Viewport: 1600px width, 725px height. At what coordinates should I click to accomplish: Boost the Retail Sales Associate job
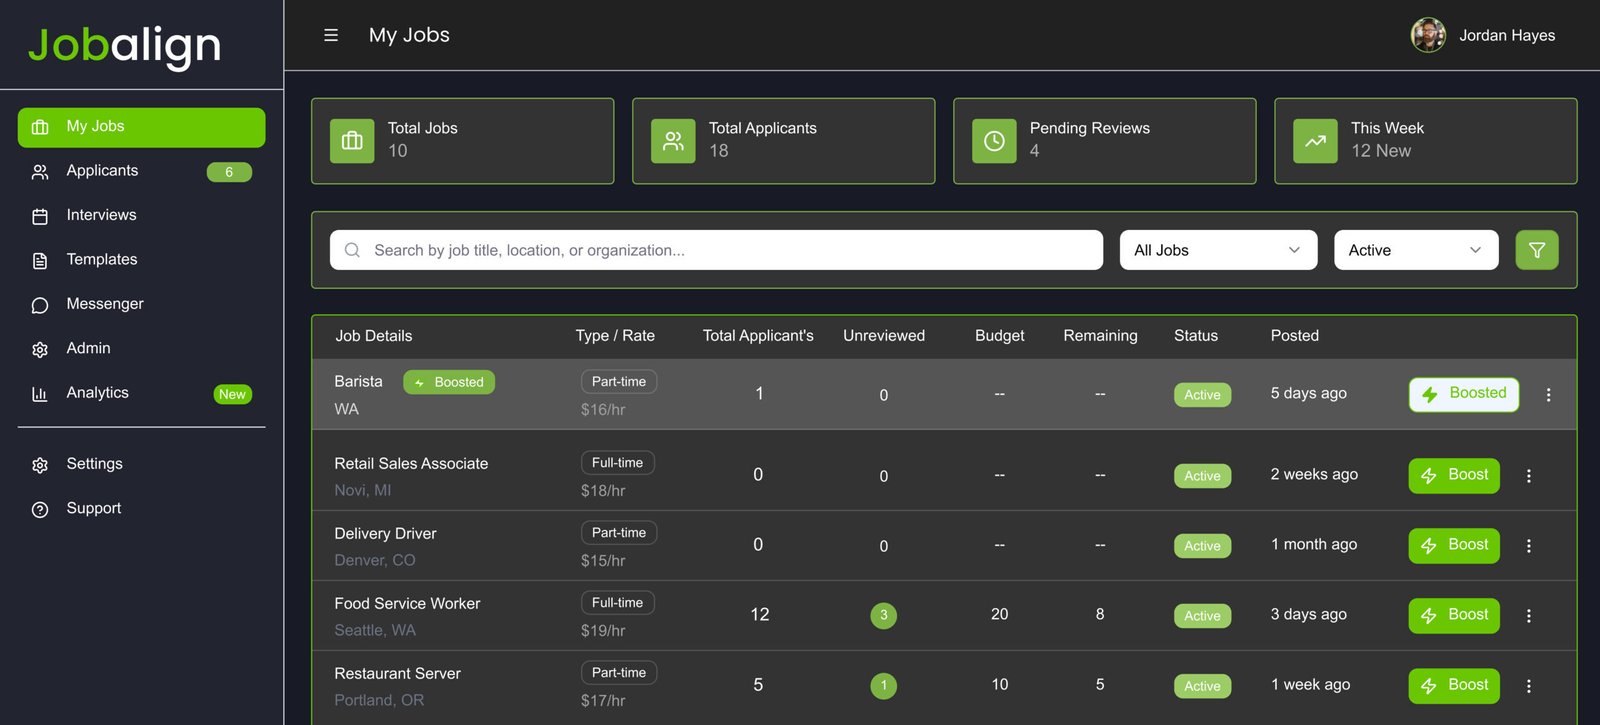click(1454, 475)
